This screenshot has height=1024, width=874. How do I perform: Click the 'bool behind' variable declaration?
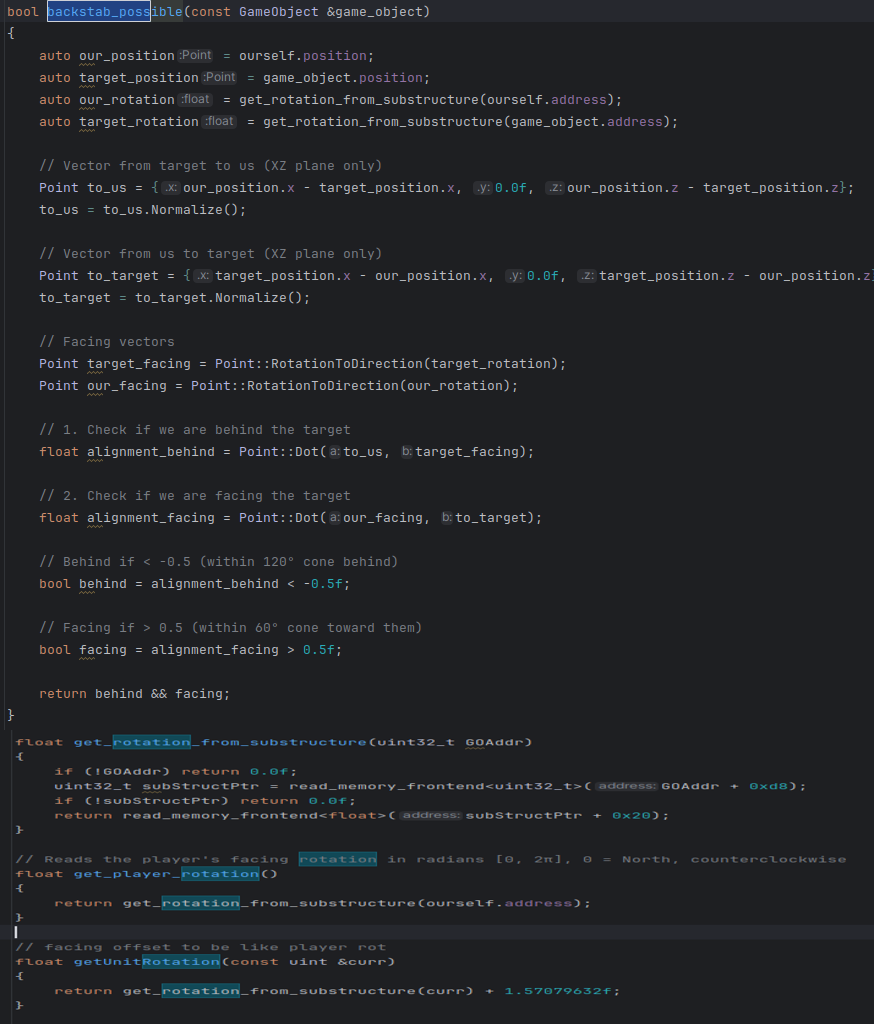tap(83, 584)
